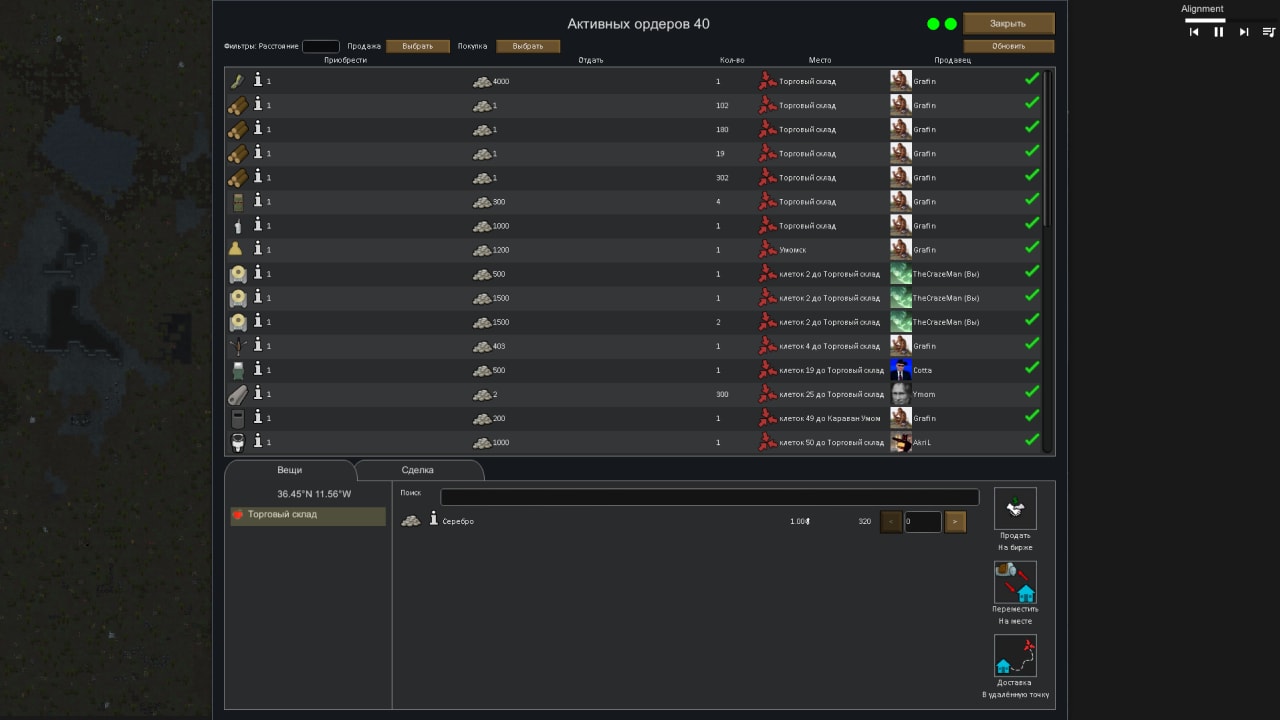Focus the Расстояние filter input field
The width and height of the screenshot is (1280, 720).
click(x=321, y=46)
